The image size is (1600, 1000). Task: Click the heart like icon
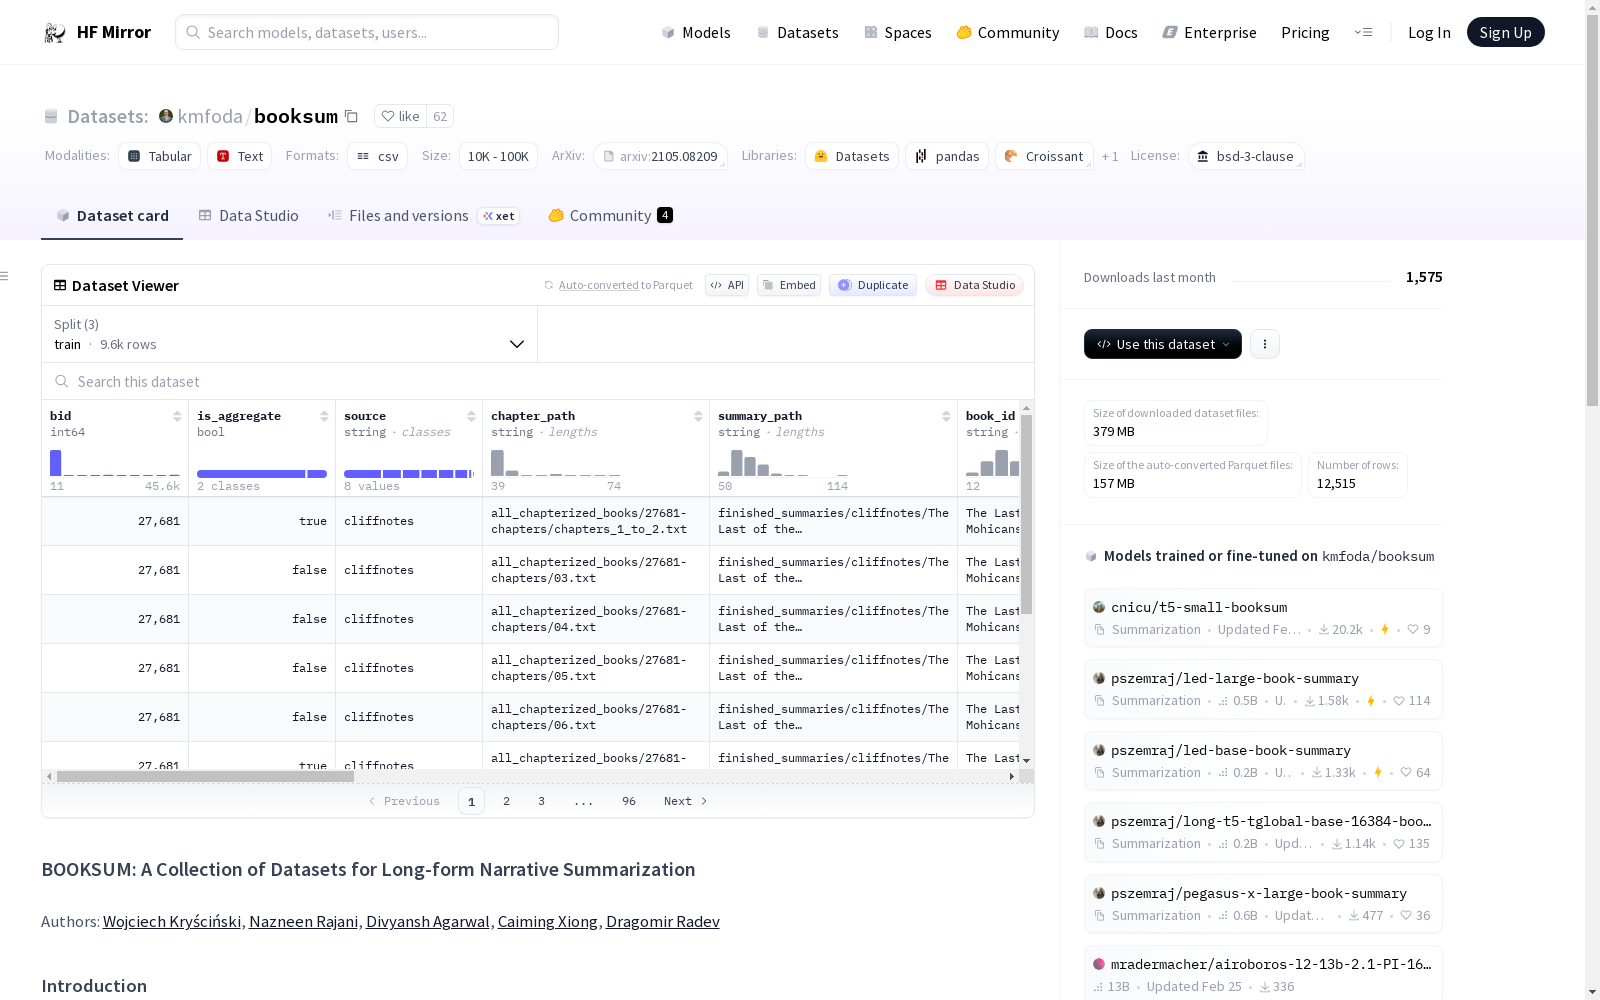tap(388, 116)
